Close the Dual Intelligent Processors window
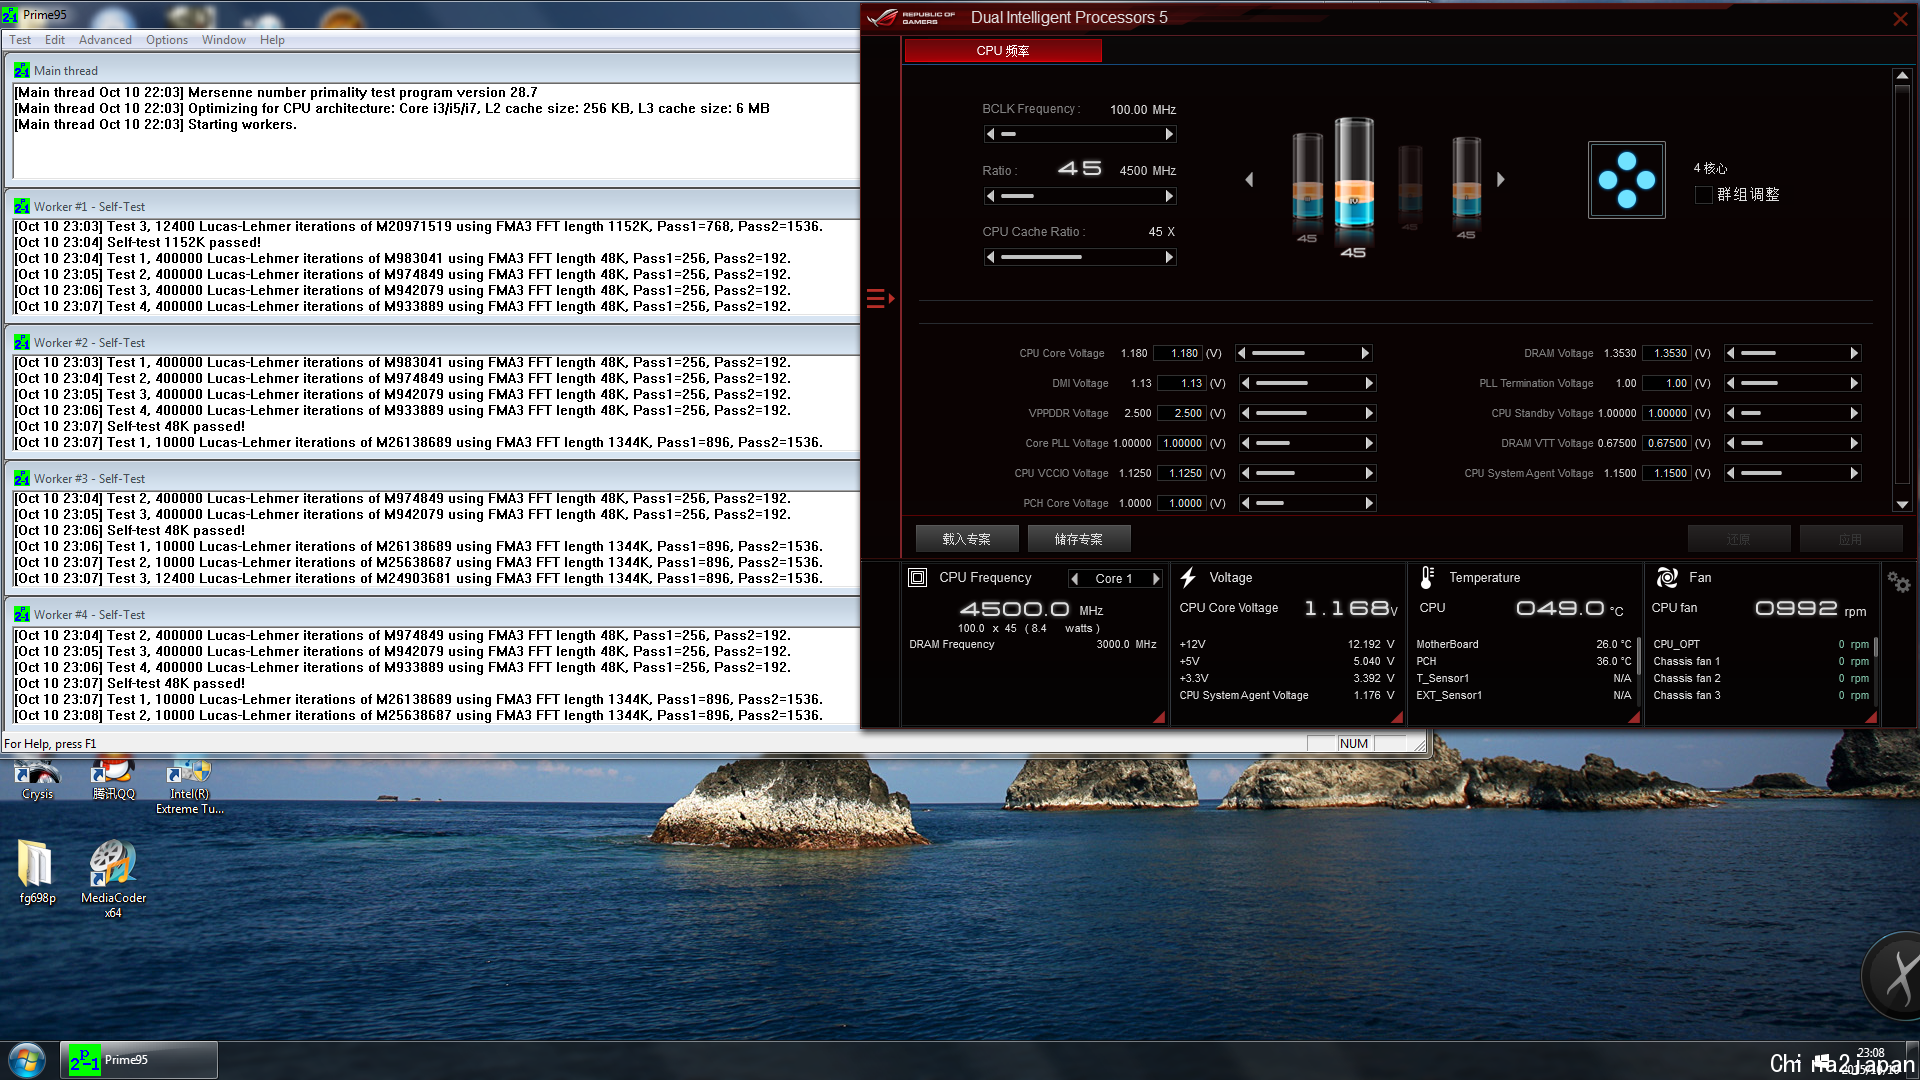The height and width of the screenshot is (1080, 1920). point(1900,19)
